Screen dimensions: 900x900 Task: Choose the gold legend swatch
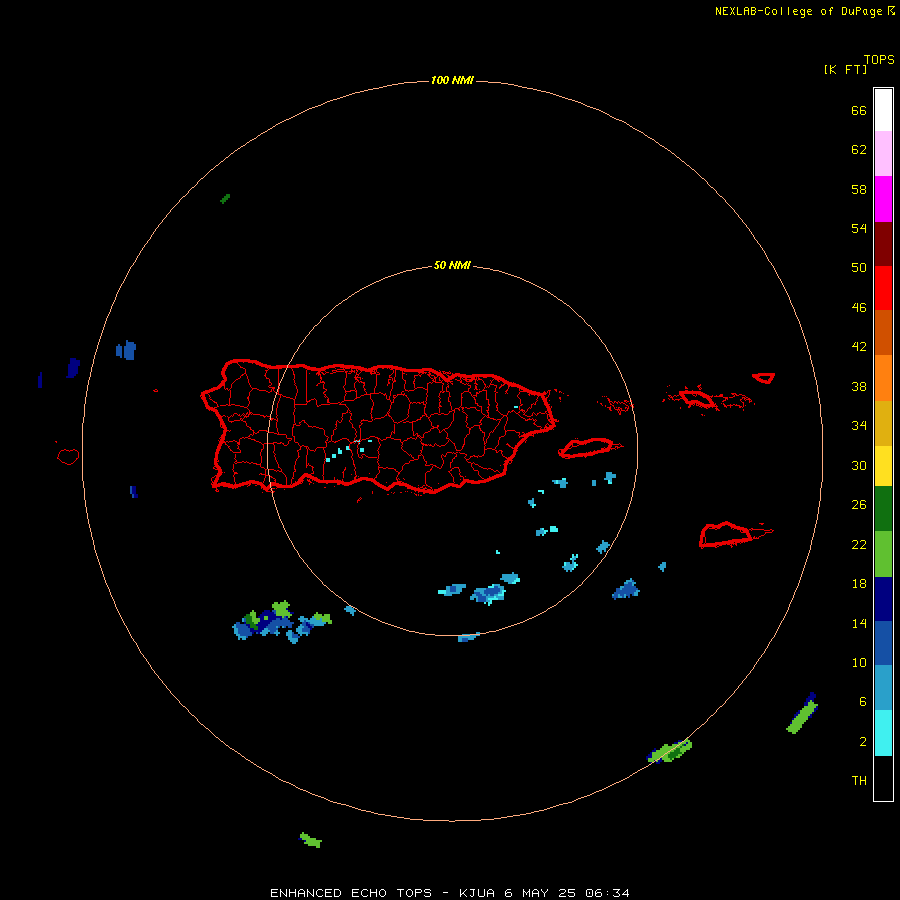[883, 424]
